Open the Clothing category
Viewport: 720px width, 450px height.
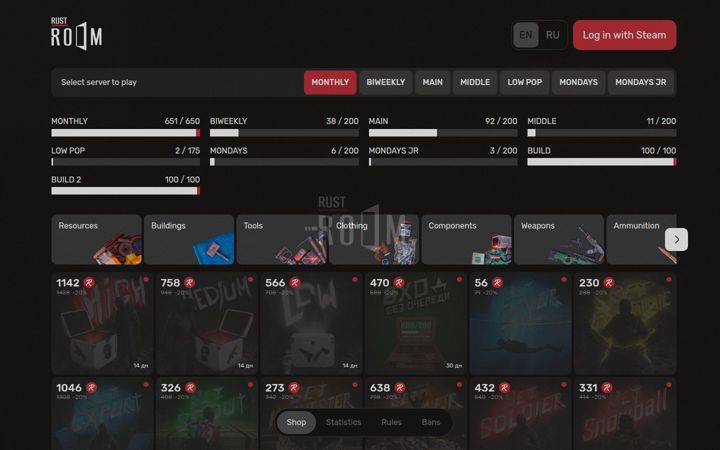pyautogui.click(x=374, y=239)
